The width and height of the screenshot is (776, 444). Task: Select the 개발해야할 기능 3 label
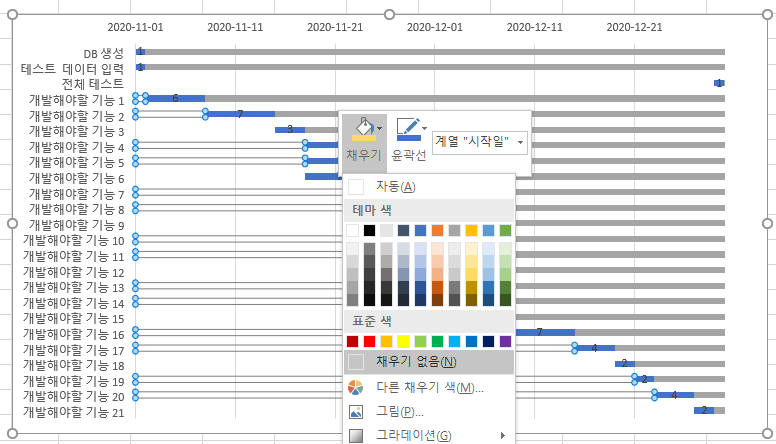pyautogui.click(x=76, y=131)
